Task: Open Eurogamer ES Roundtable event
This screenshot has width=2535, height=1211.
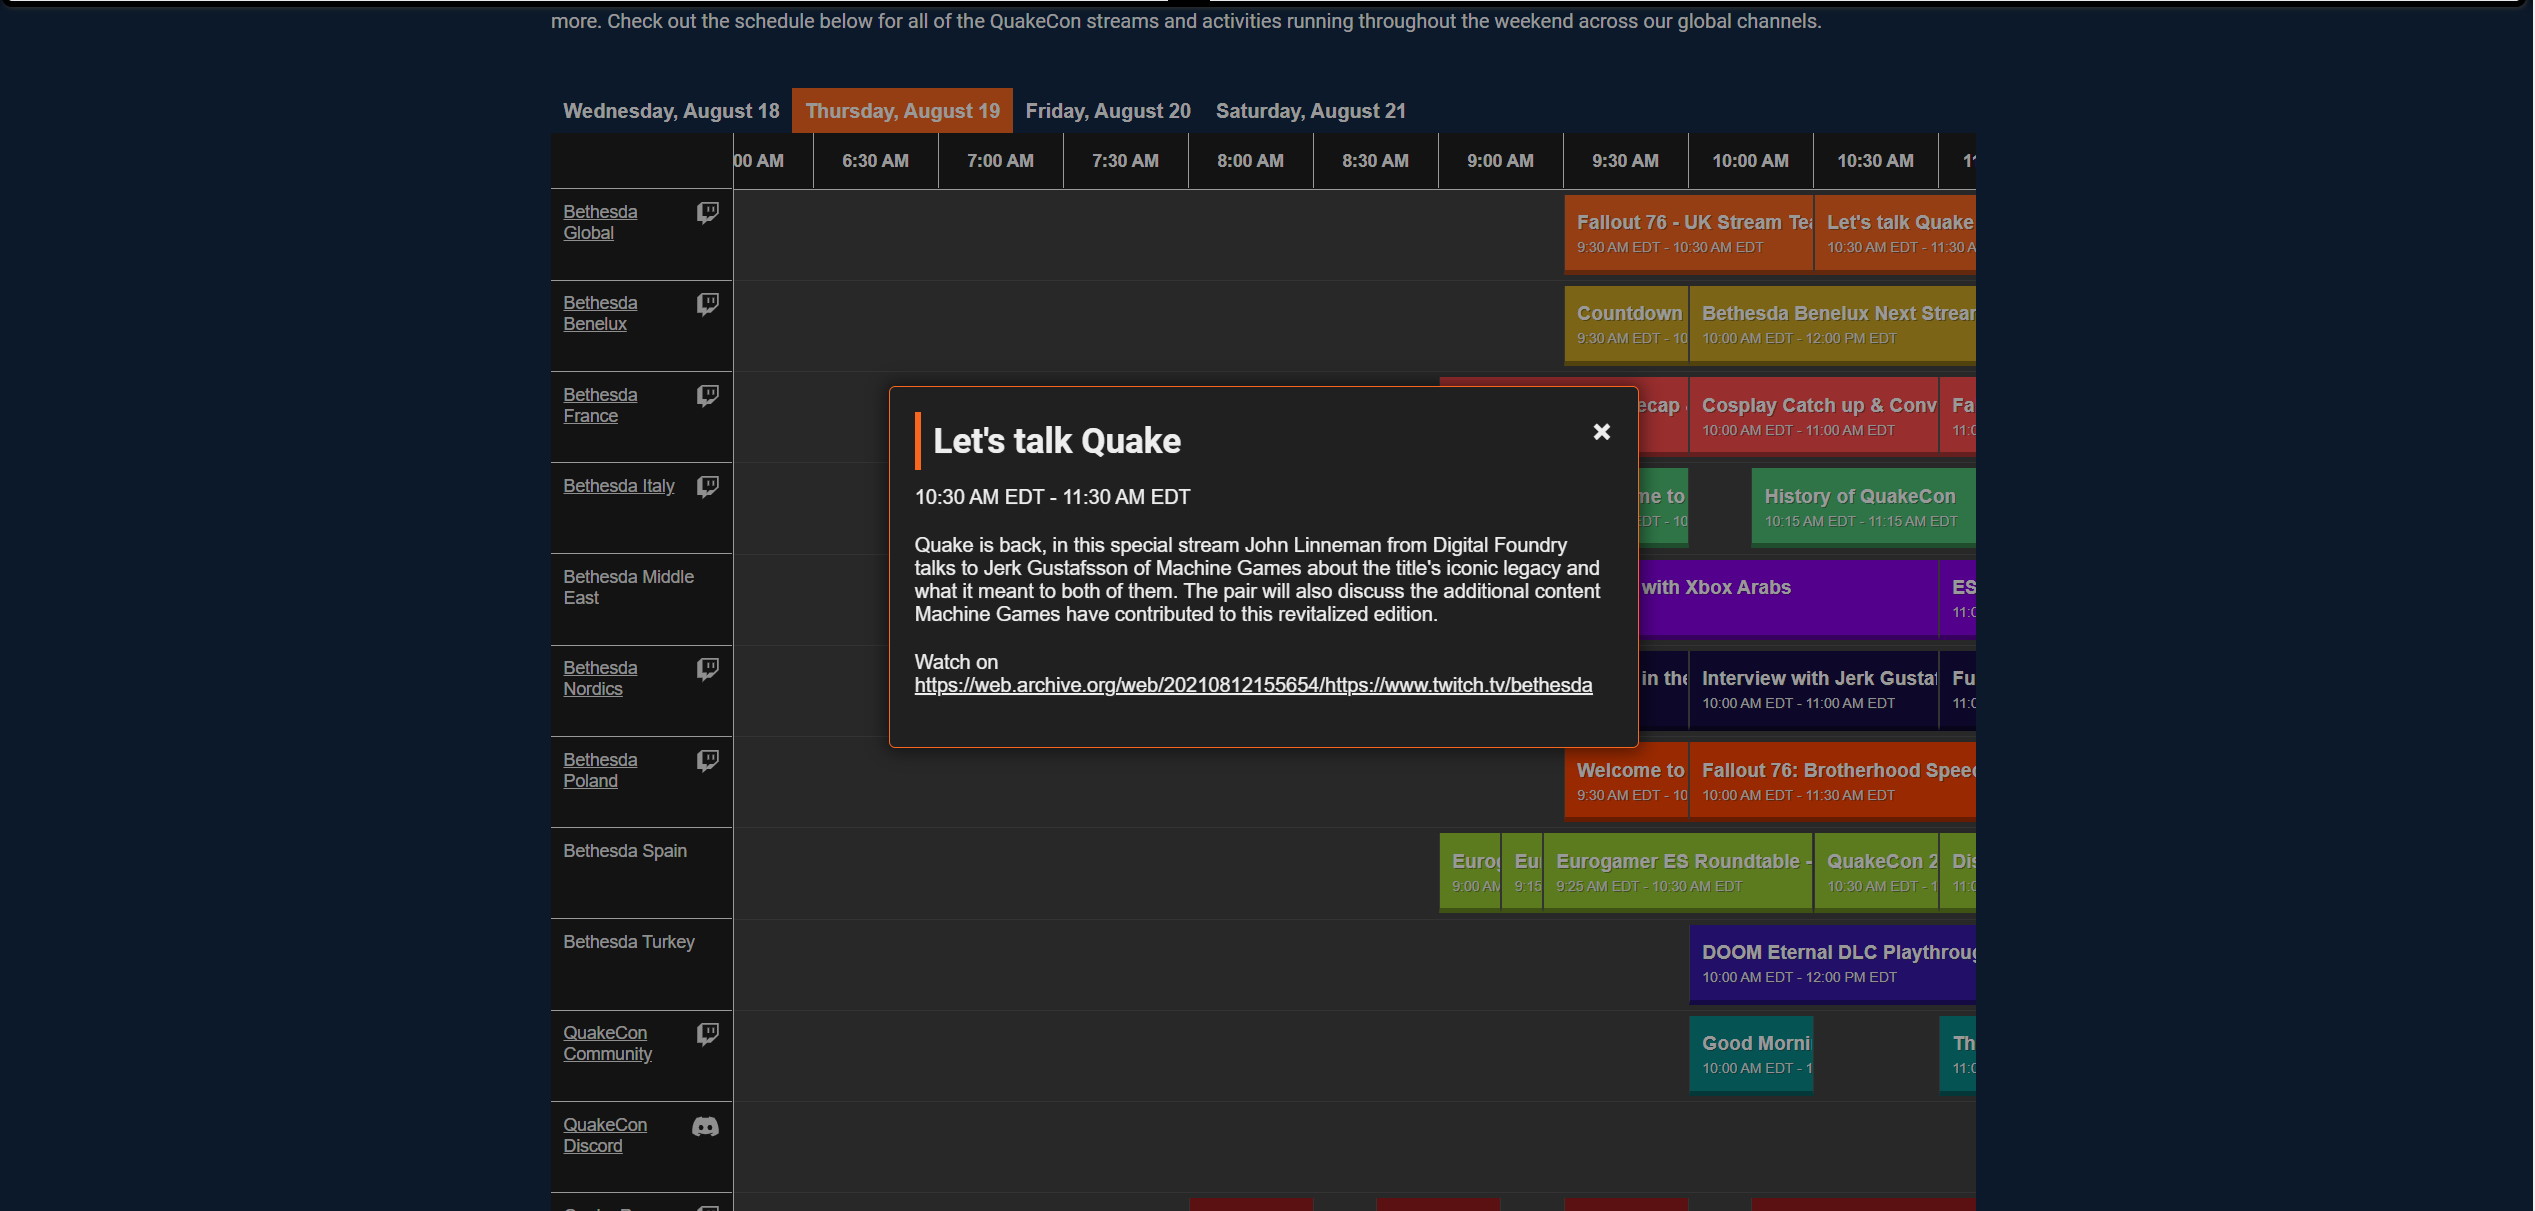Action: (1678, 872)
